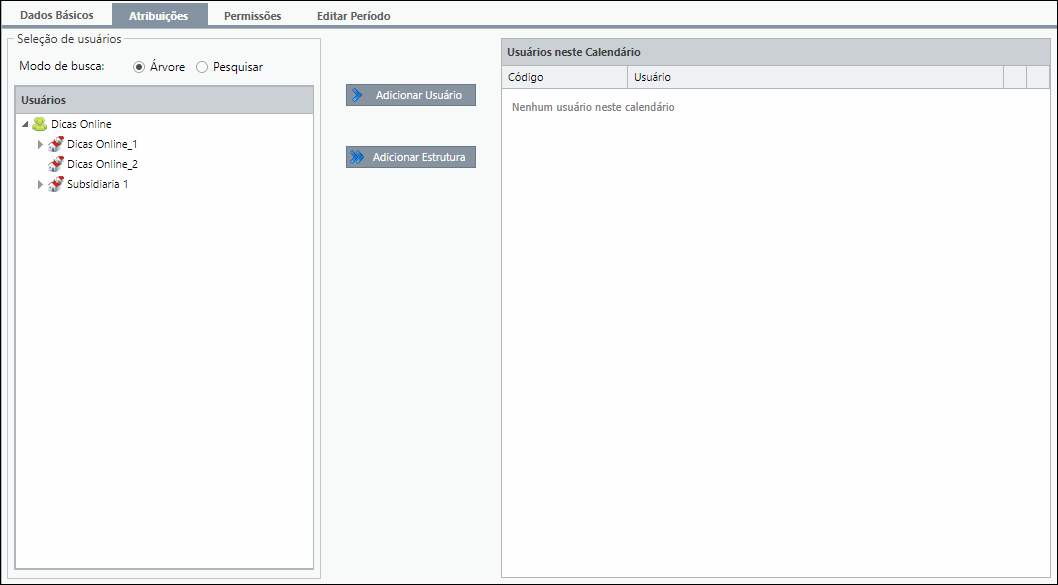Select the Árvore search mode radio
This screenshot has width=1058, height=585.
point(139,67)
